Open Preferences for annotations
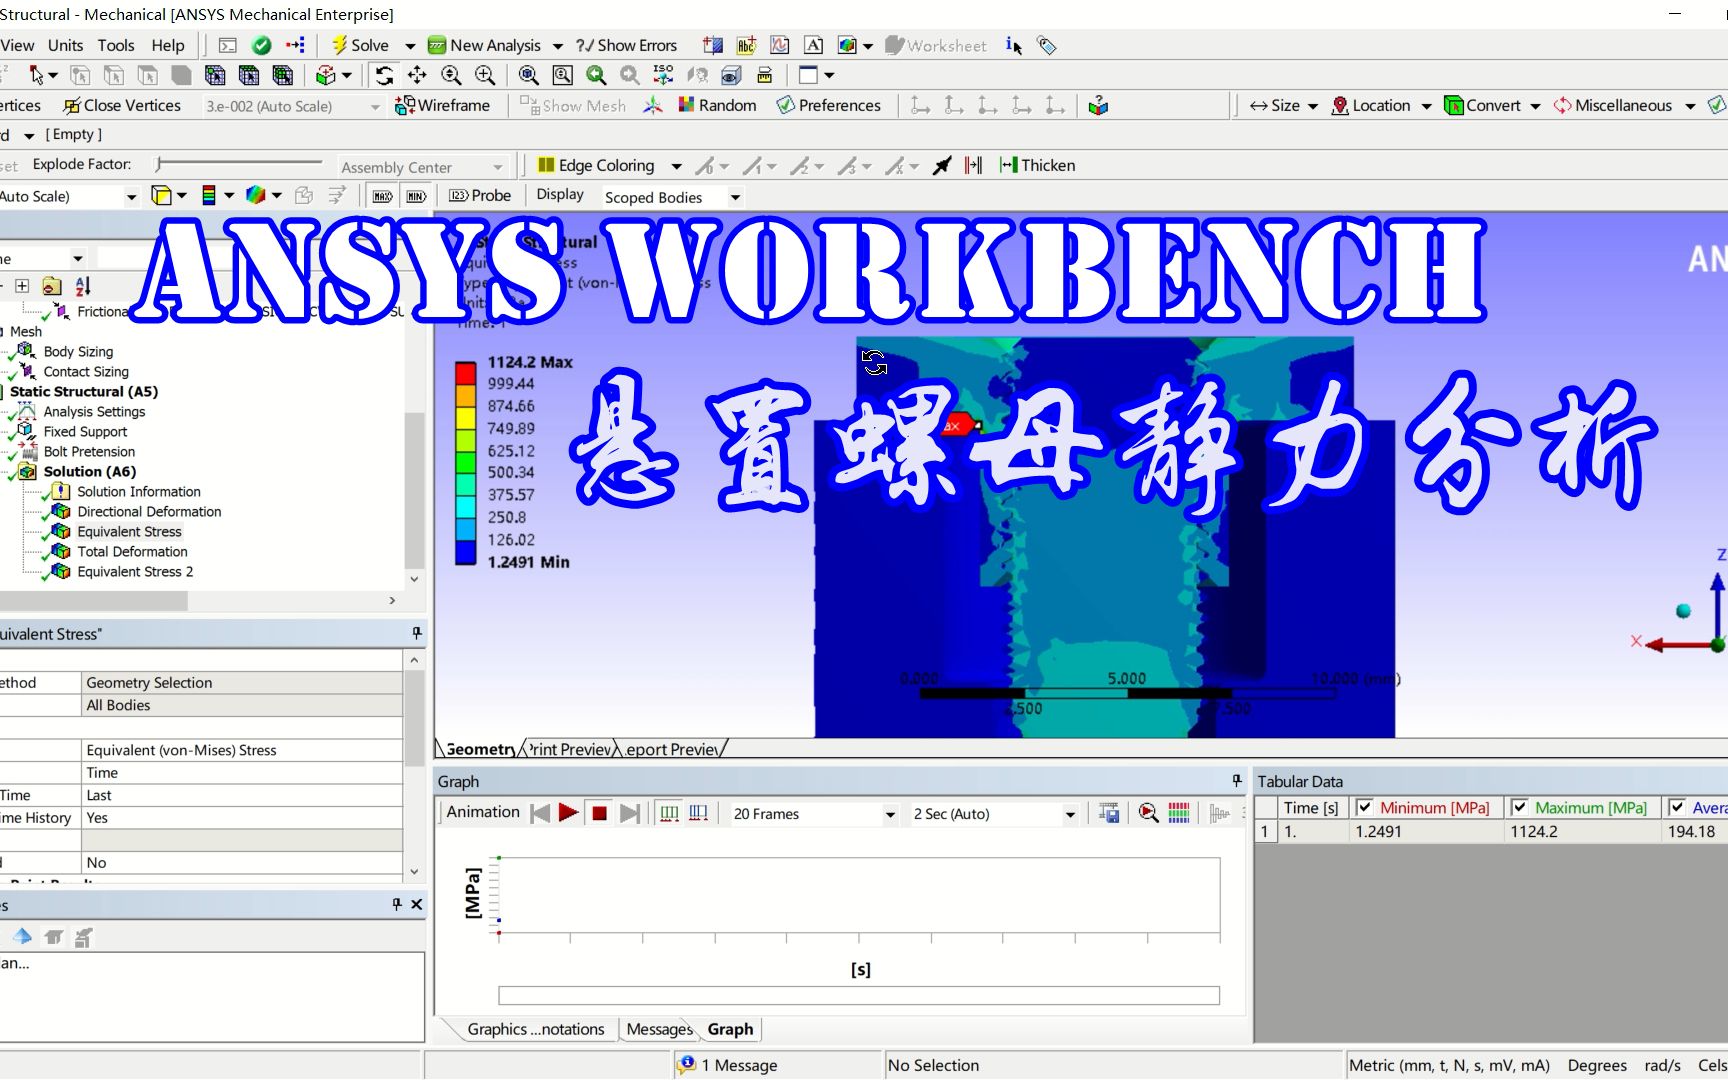The width and height of the screenshot is (1728, 1080). [x=829, y=105]
